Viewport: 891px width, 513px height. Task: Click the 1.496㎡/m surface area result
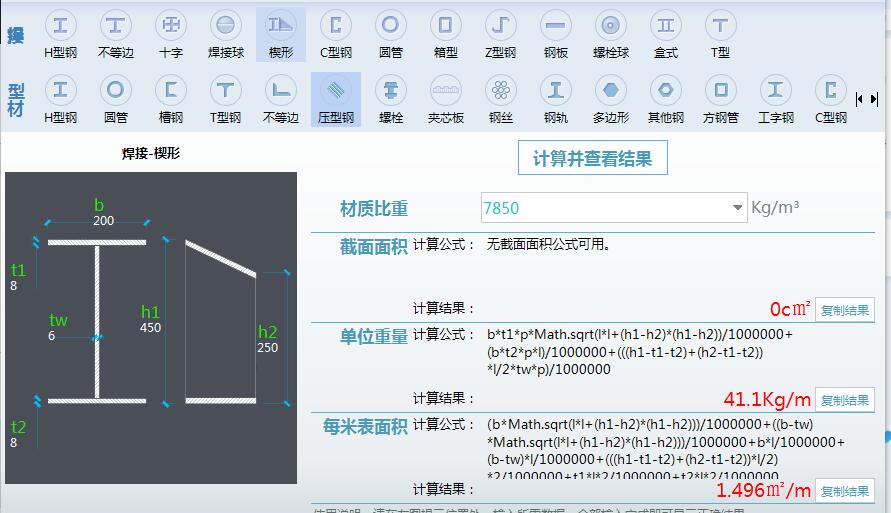point(763,490)
